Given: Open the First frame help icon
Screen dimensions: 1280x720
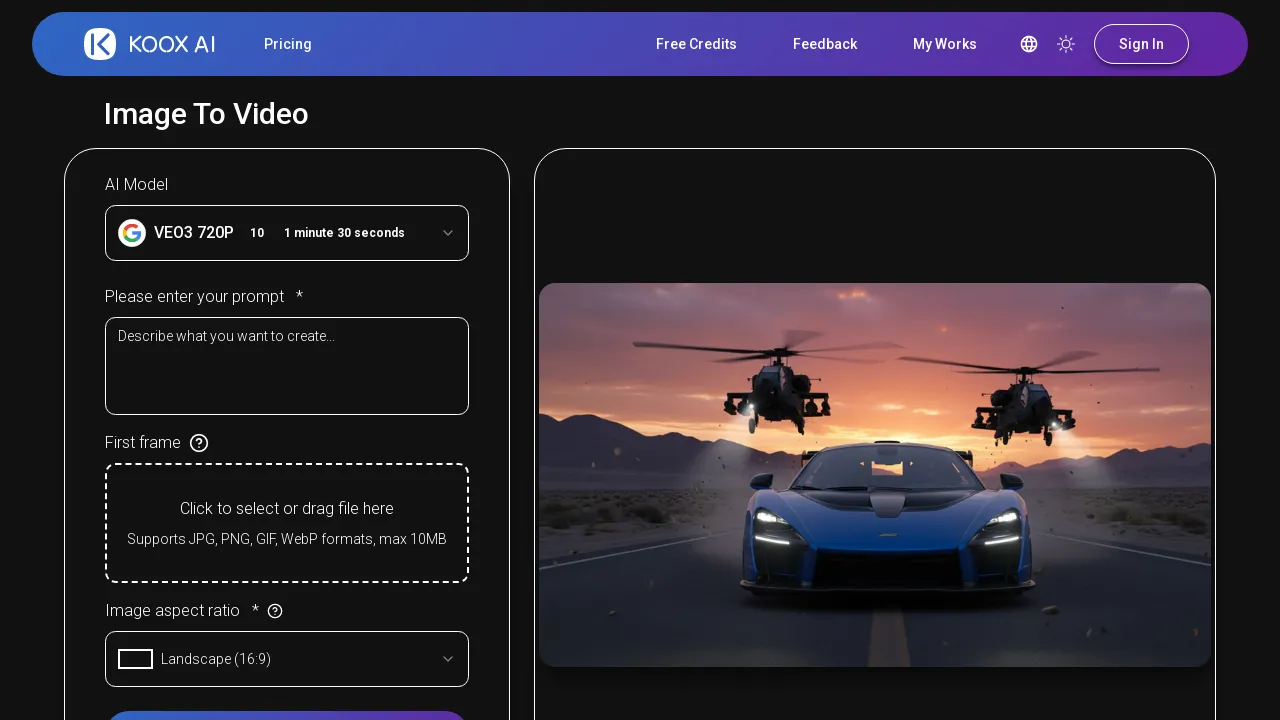Looking at the screenshot, I should point(199,443).
